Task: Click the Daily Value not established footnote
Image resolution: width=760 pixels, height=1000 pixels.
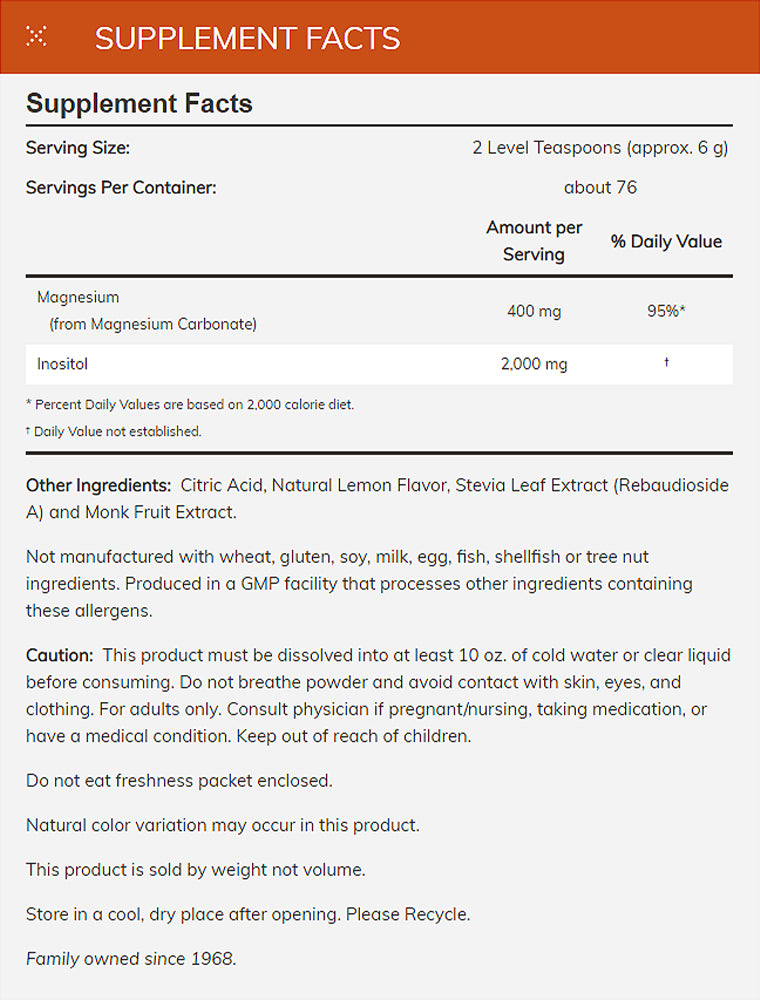Action: 114,432
